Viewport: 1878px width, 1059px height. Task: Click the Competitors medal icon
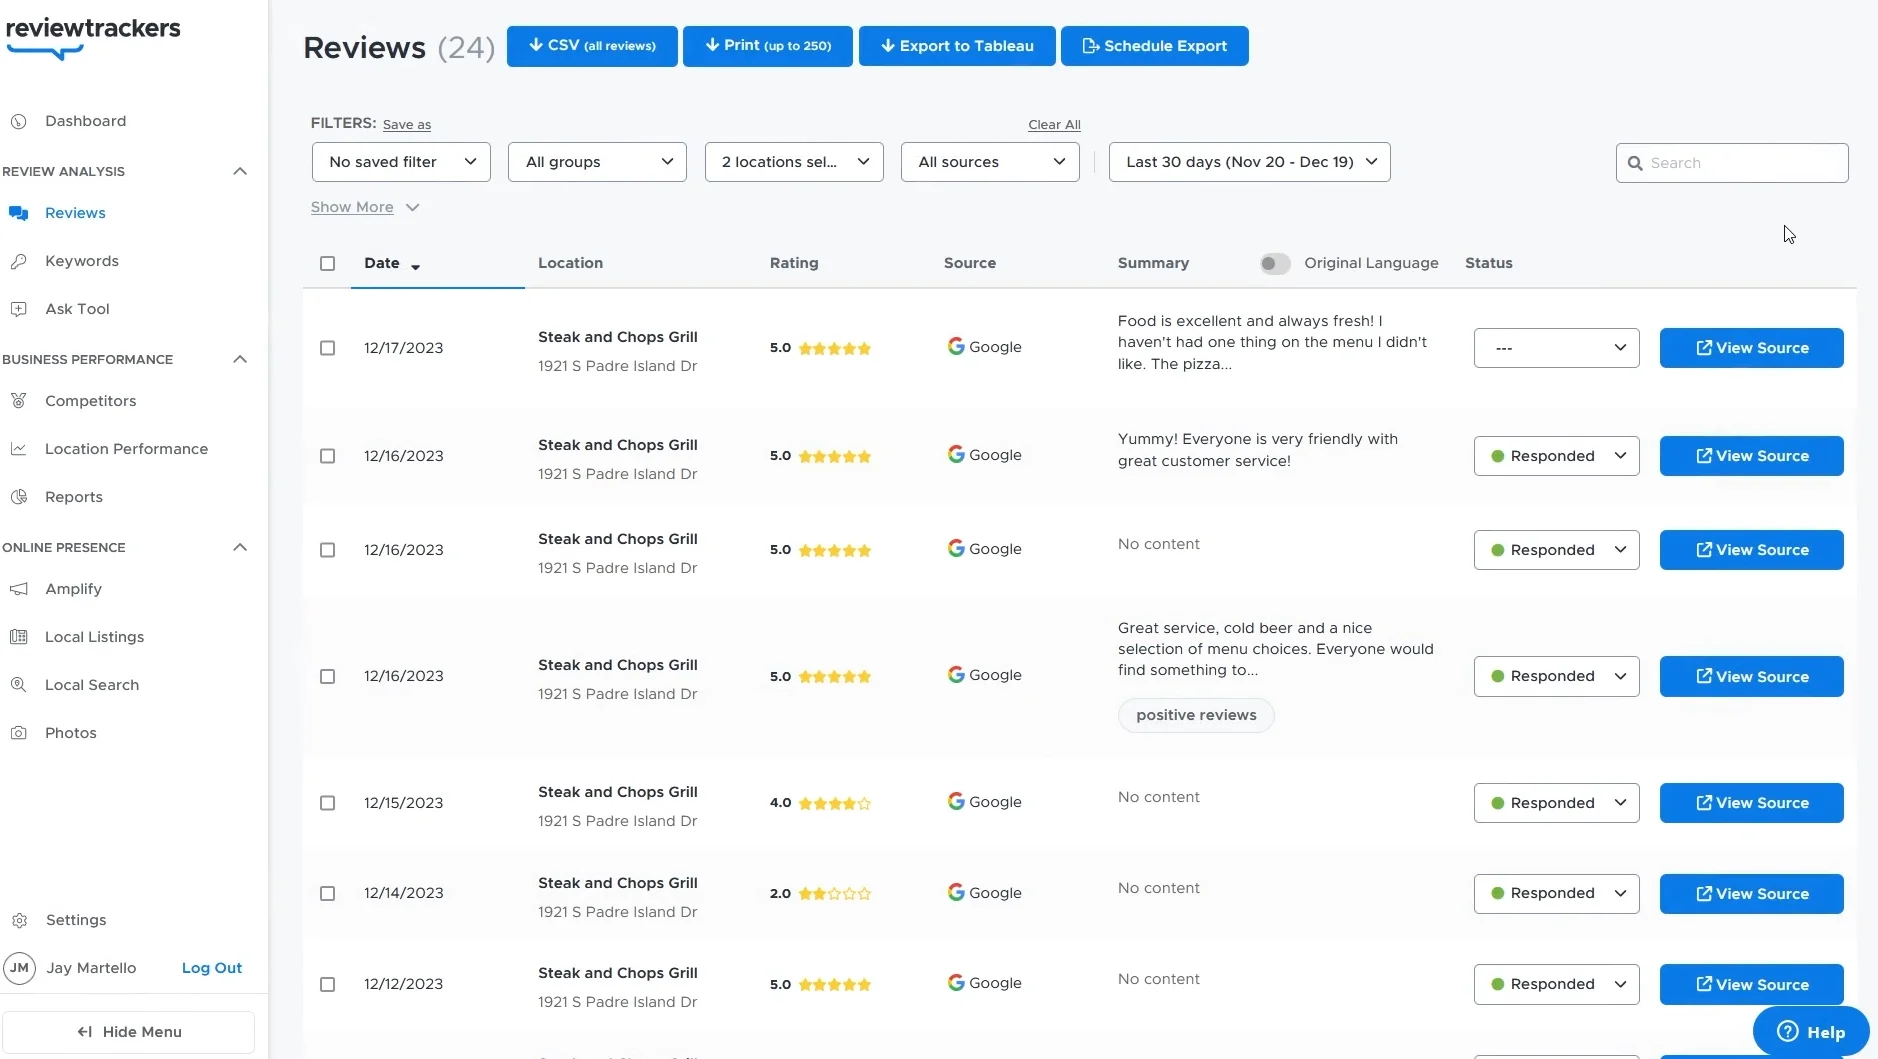(18, 401)
